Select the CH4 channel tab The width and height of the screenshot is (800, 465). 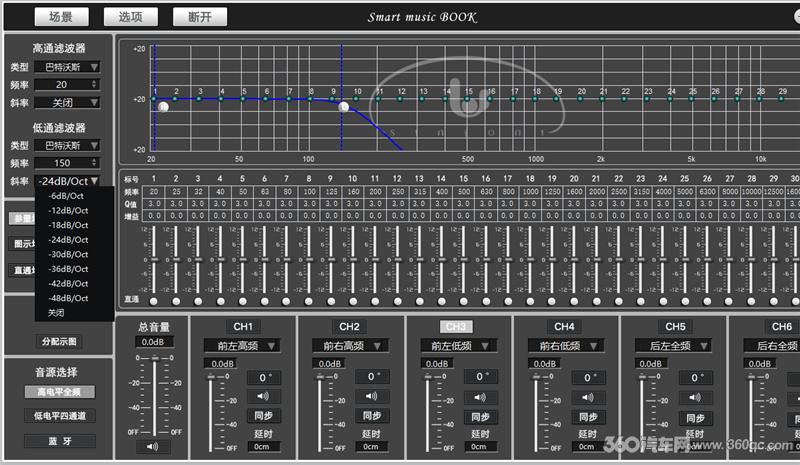point(564,327)
